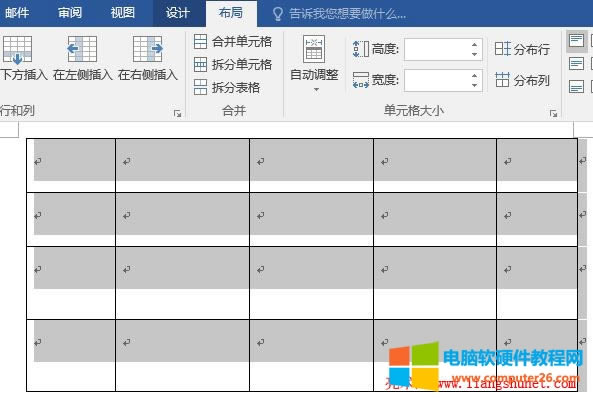Viewport: 593px width, 398px height.
Task: Select the 布局 tab
Action: point(231,13)
